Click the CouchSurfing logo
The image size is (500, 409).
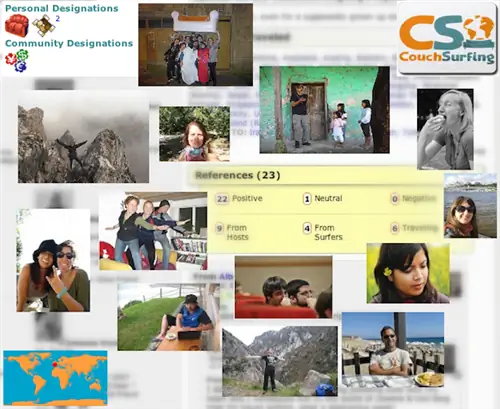click(x=447, y=39)
